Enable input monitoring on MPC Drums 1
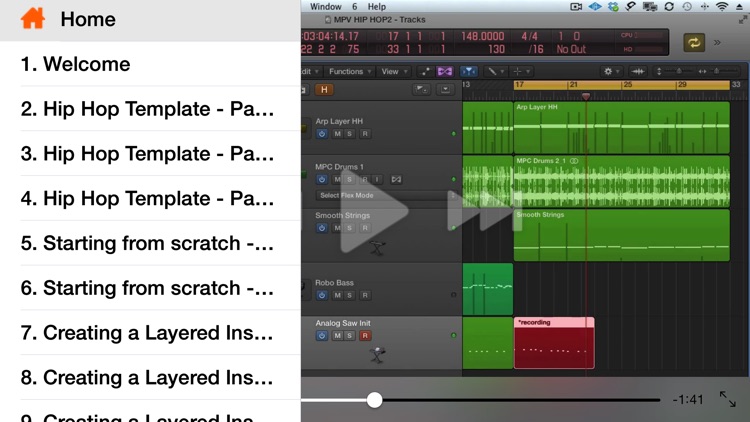This screenshot has width=750, height=422. (377, 179)
